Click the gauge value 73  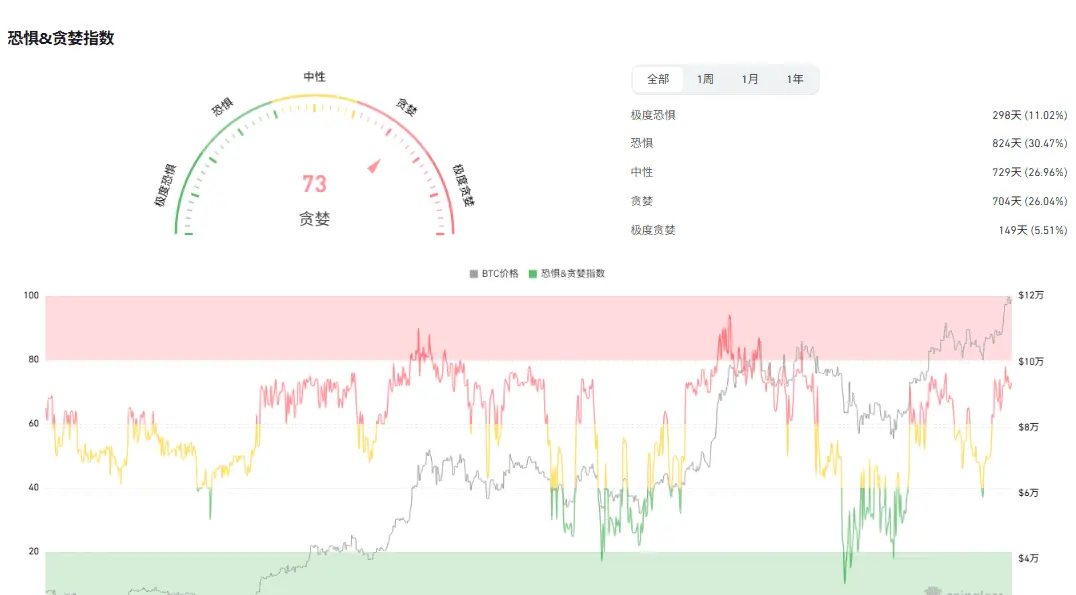314,184
